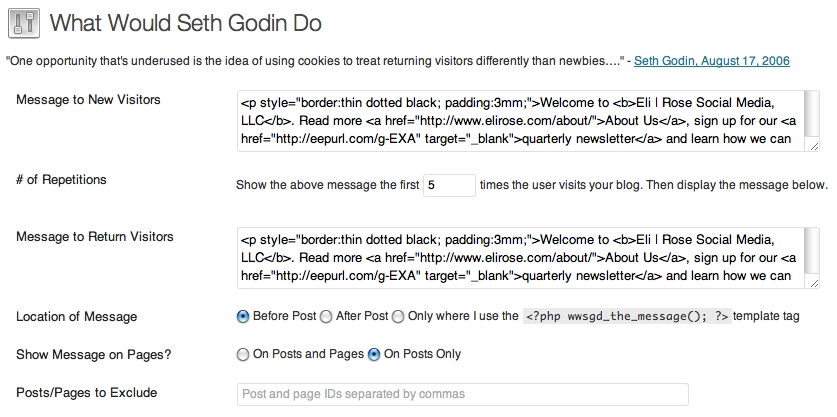Click the Show Message on Pages? label
The image size is (837, 417).
tap(89, 354)
